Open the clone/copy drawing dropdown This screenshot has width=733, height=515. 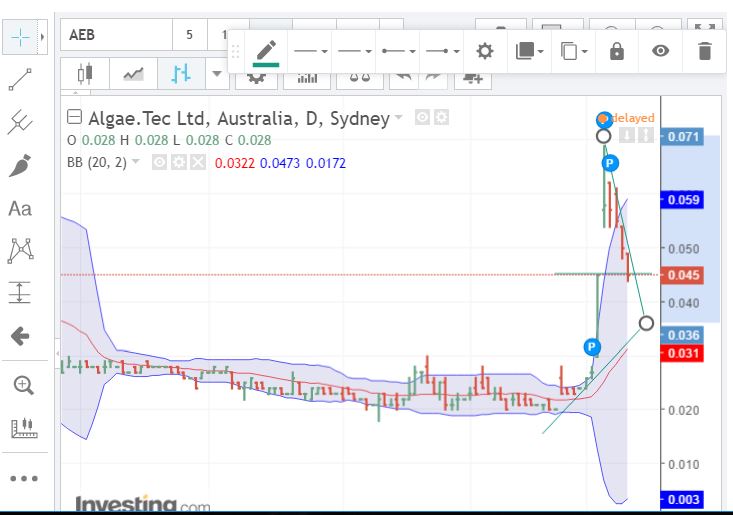pyautogui.click(x=574, y=51)
